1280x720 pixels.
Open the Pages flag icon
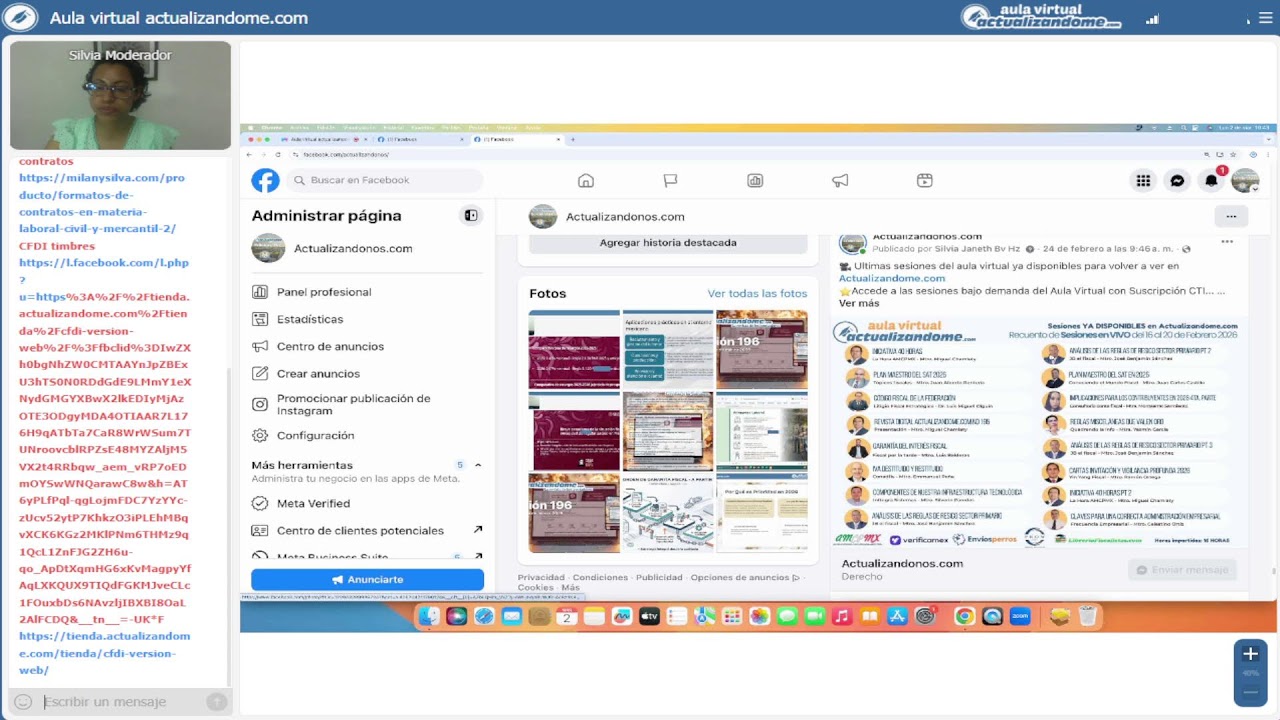click(670, 180)
